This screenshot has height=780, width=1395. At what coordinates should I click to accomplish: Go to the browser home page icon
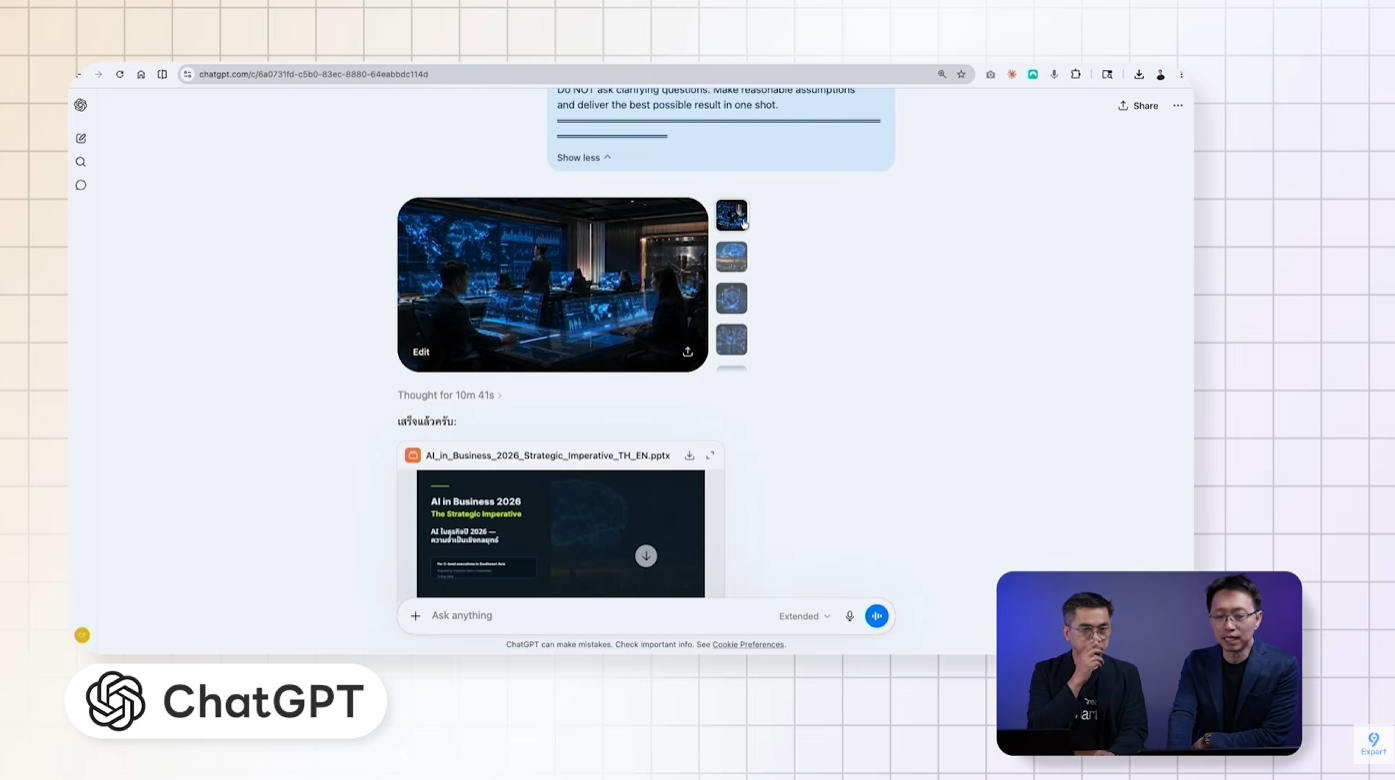(141, 74)
